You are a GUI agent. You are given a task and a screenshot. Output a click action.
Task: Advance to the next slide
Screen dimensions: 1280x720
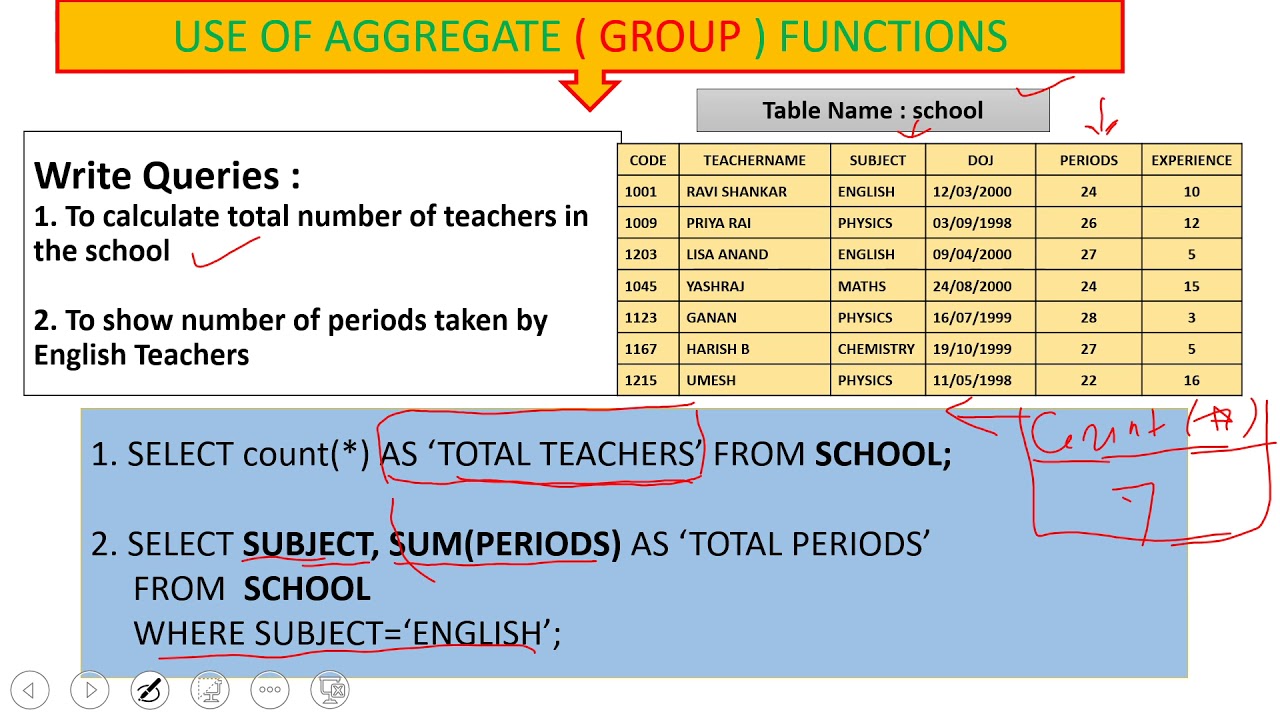click(x=90, y=690)
